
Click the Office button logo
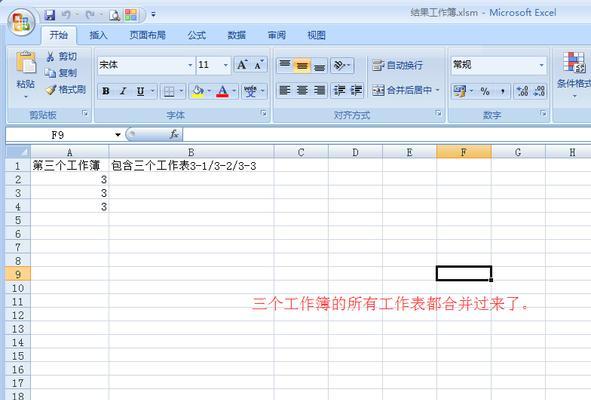coord(21,23)
